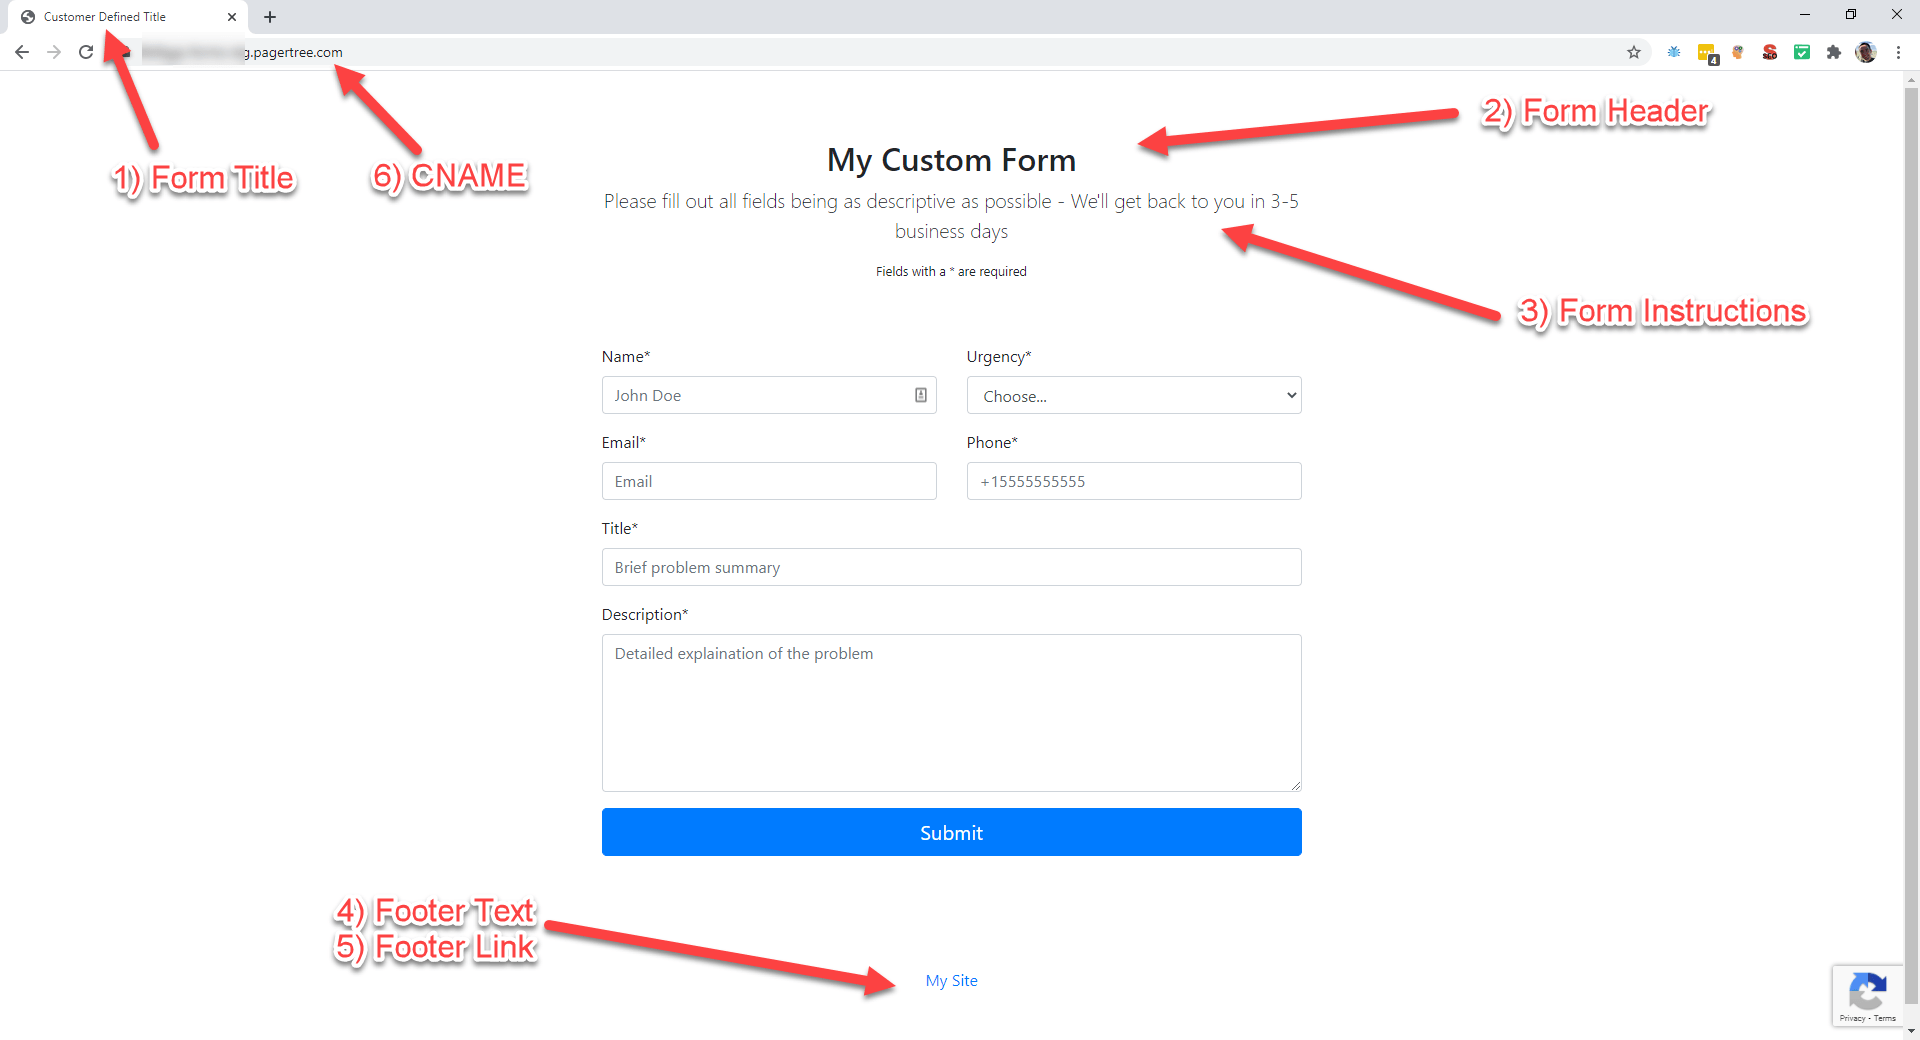Open the Urgency Choose dropdown

click(x=1133, y=395)
